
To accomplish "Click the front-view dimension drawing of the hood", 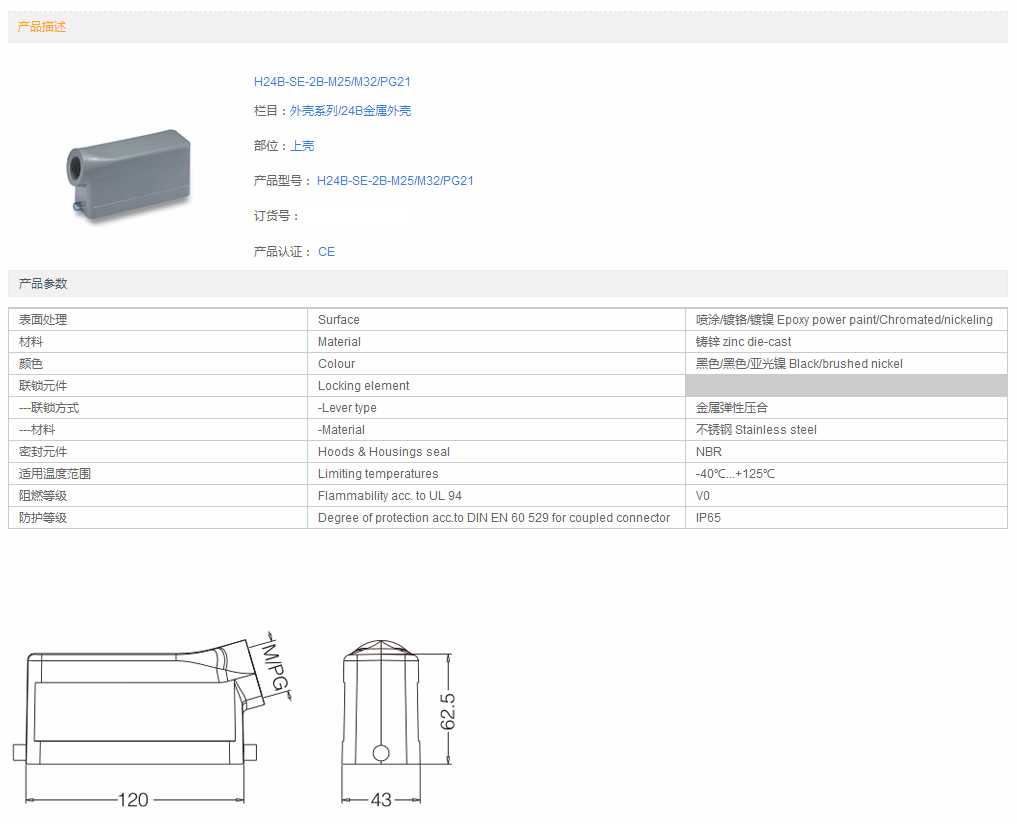I will pos(381,710).
